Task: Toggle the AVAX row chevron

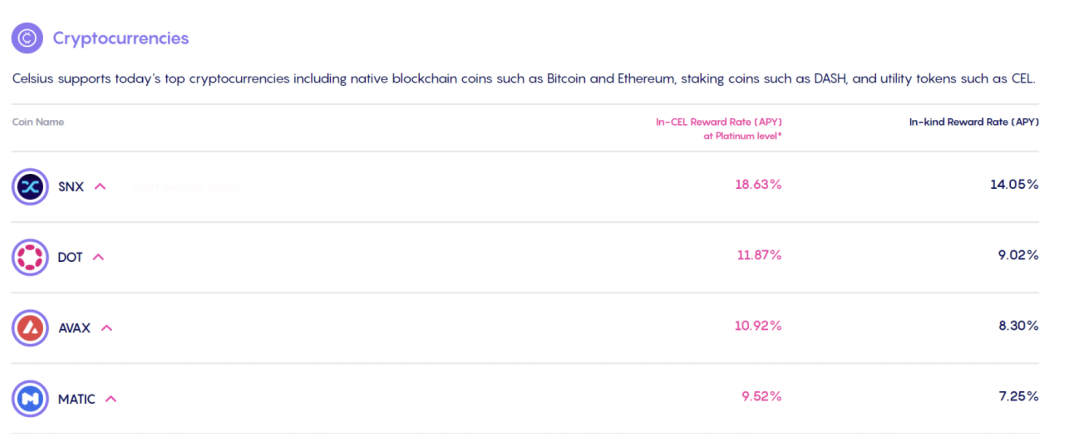Action: [107, 327]
